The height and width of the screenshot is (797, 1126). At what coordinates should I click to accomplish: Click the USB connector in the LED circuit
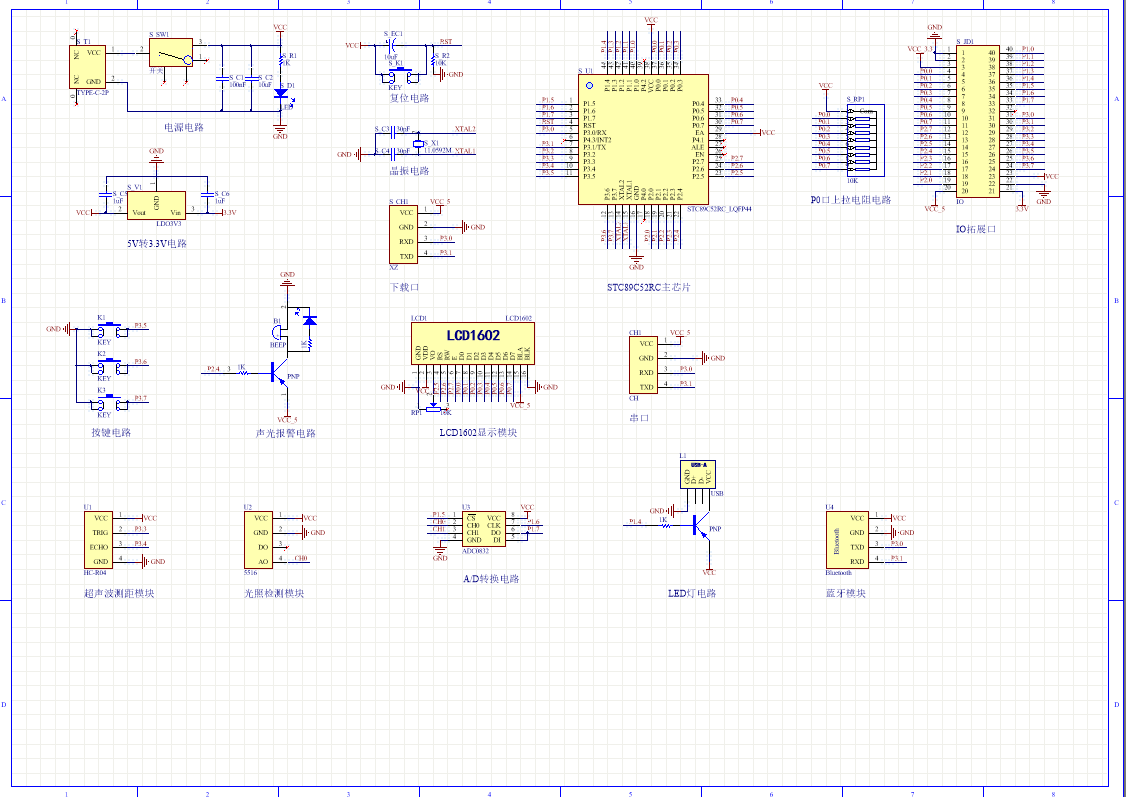click(x=698, y=474)
